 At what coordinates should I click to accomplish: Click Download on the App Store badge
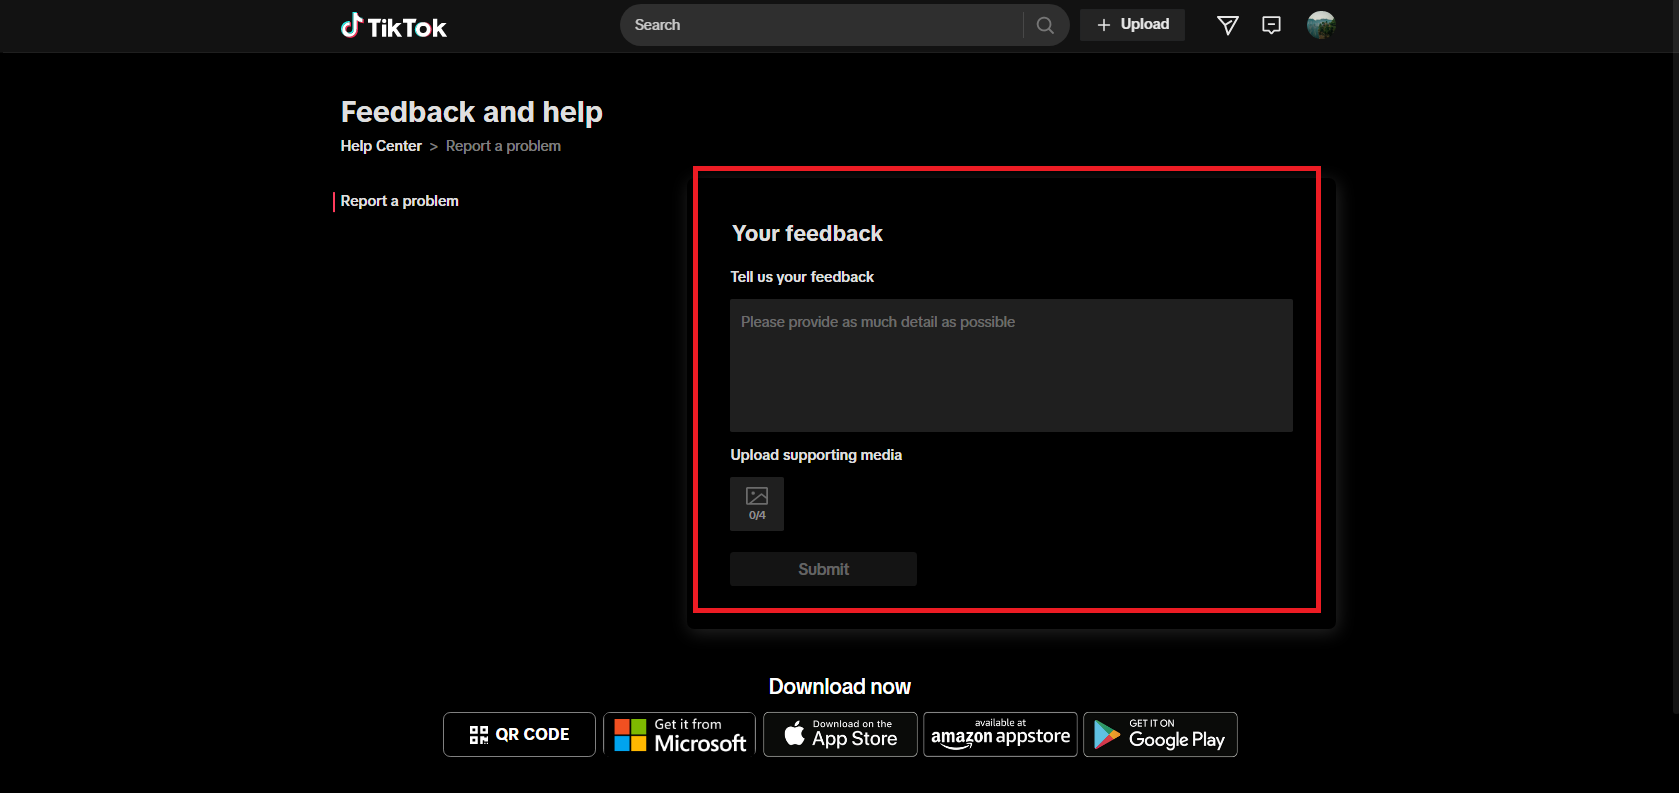click(840, 734)
